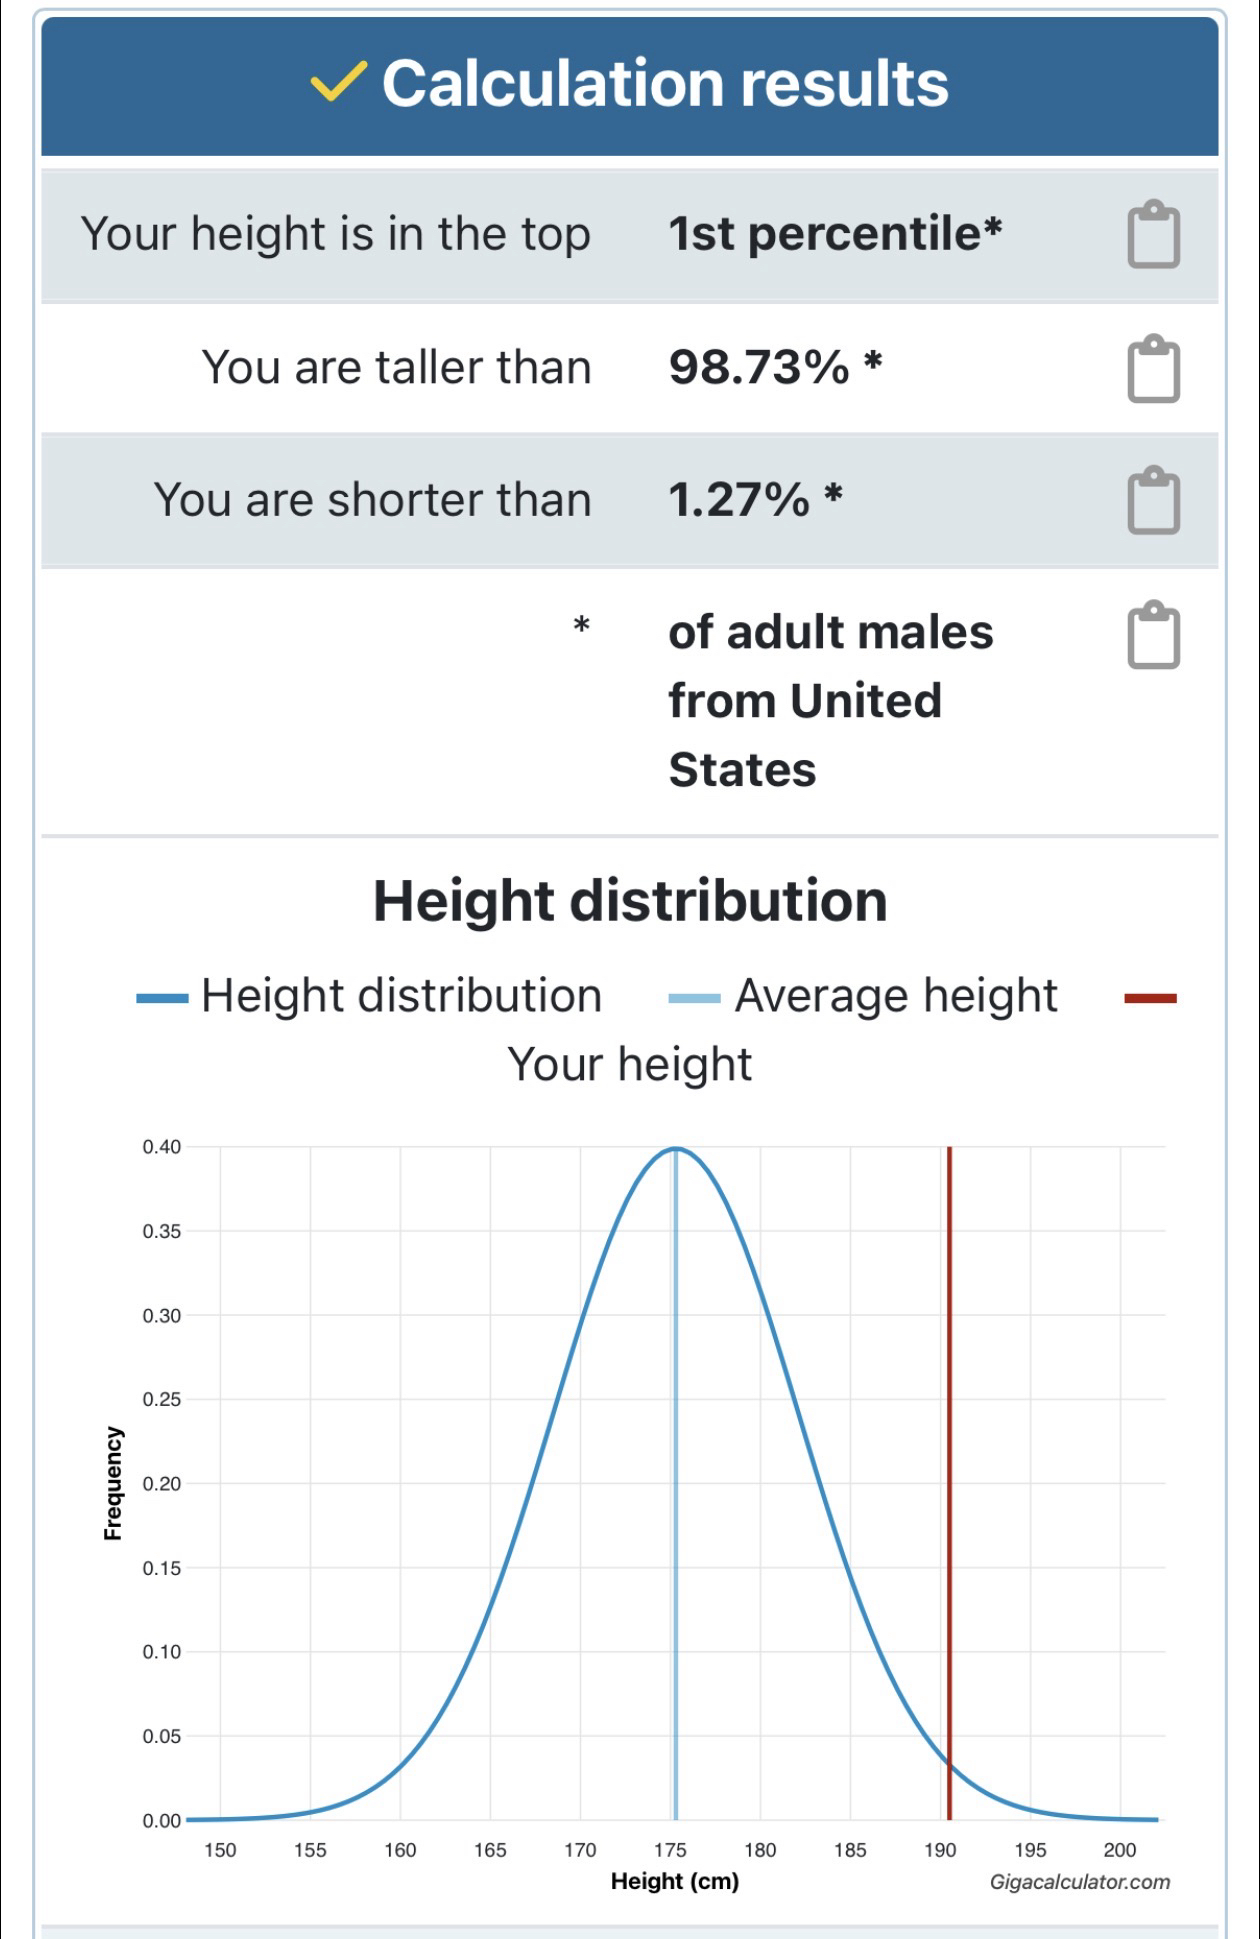The image size is (1260, 1939).
Task: Copy the 'shorter than' 1.27% value
Action: pyautogui.click(x=1153, y=500)
